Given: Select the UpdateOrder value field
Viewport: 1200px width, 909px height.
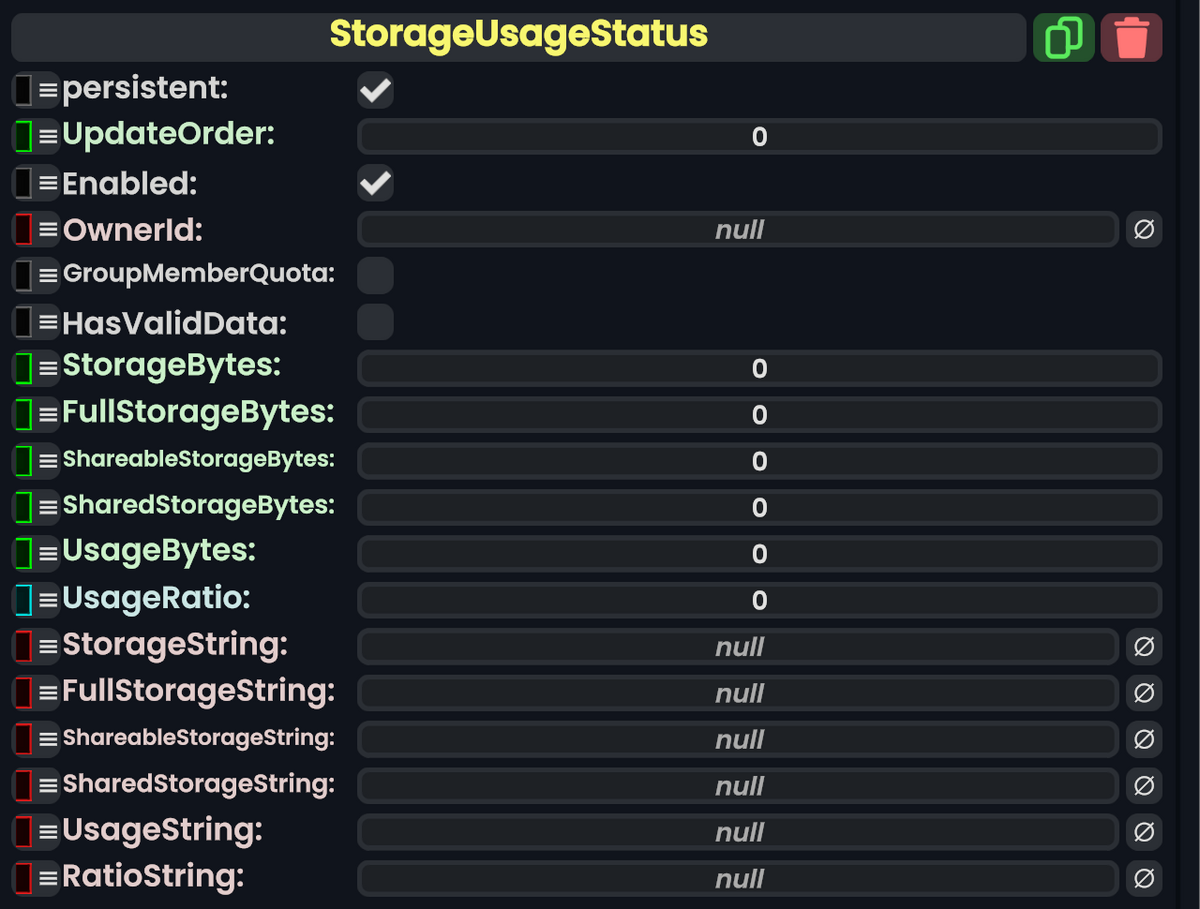Looking at the screenshot, I should tap(758, 135).
